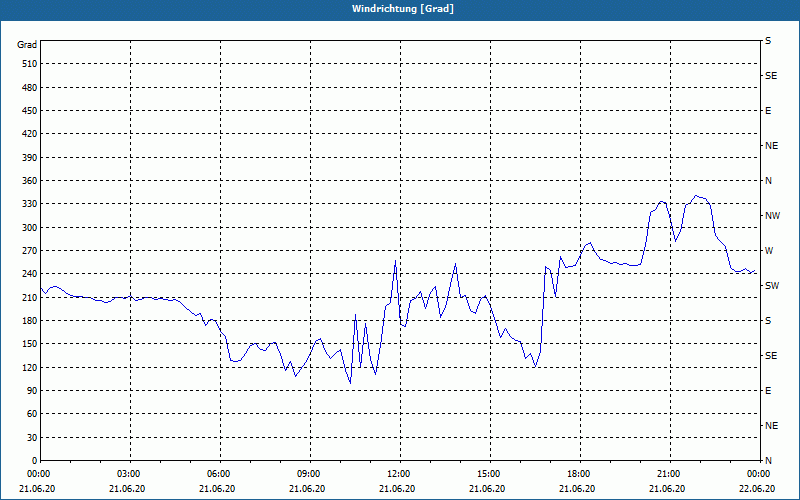This screenshot has height=500, width=800.
Task: Click the 'SE' compass label between 120 and 150
Action: (771, 356)
